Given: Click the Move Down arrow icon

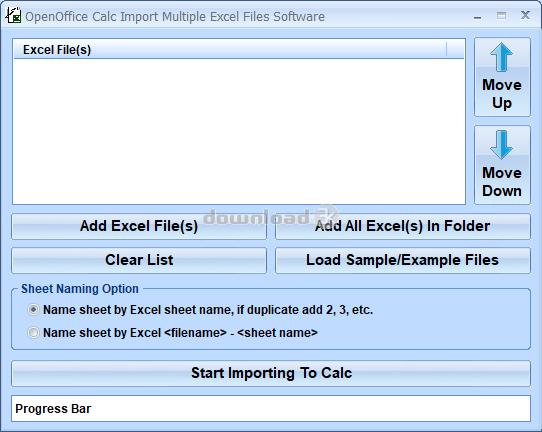Looking at the screenshot, I should coord(501,145).
